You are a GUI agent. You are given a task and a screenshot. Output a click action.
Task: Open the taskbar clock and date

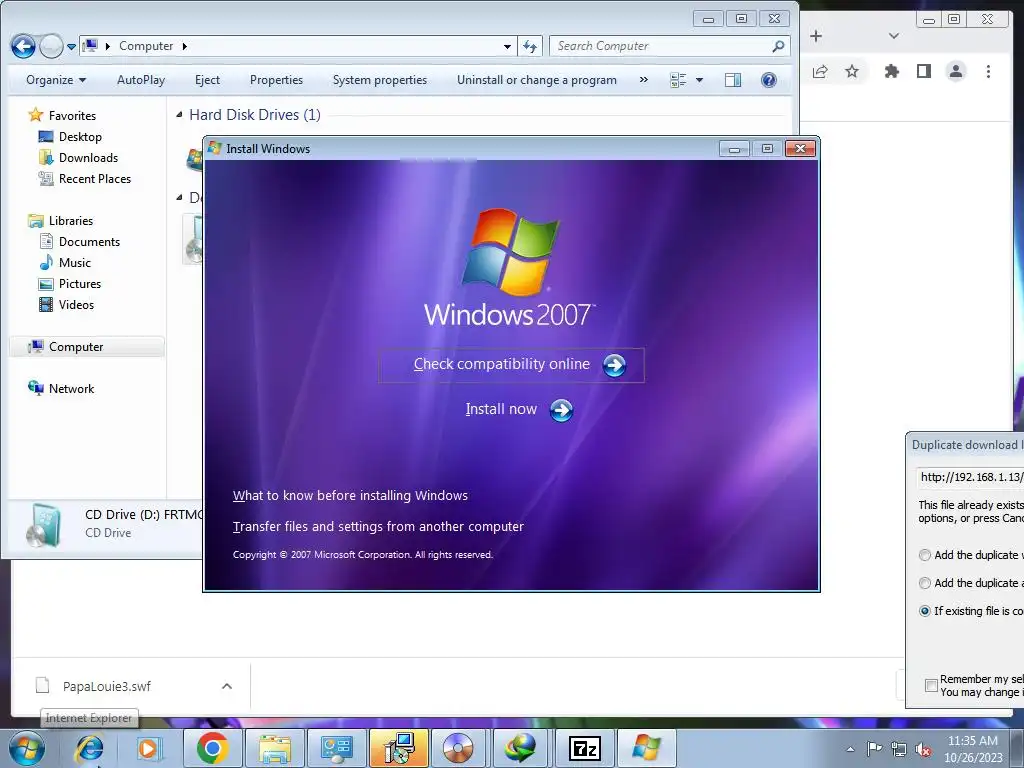pos(973,749)
